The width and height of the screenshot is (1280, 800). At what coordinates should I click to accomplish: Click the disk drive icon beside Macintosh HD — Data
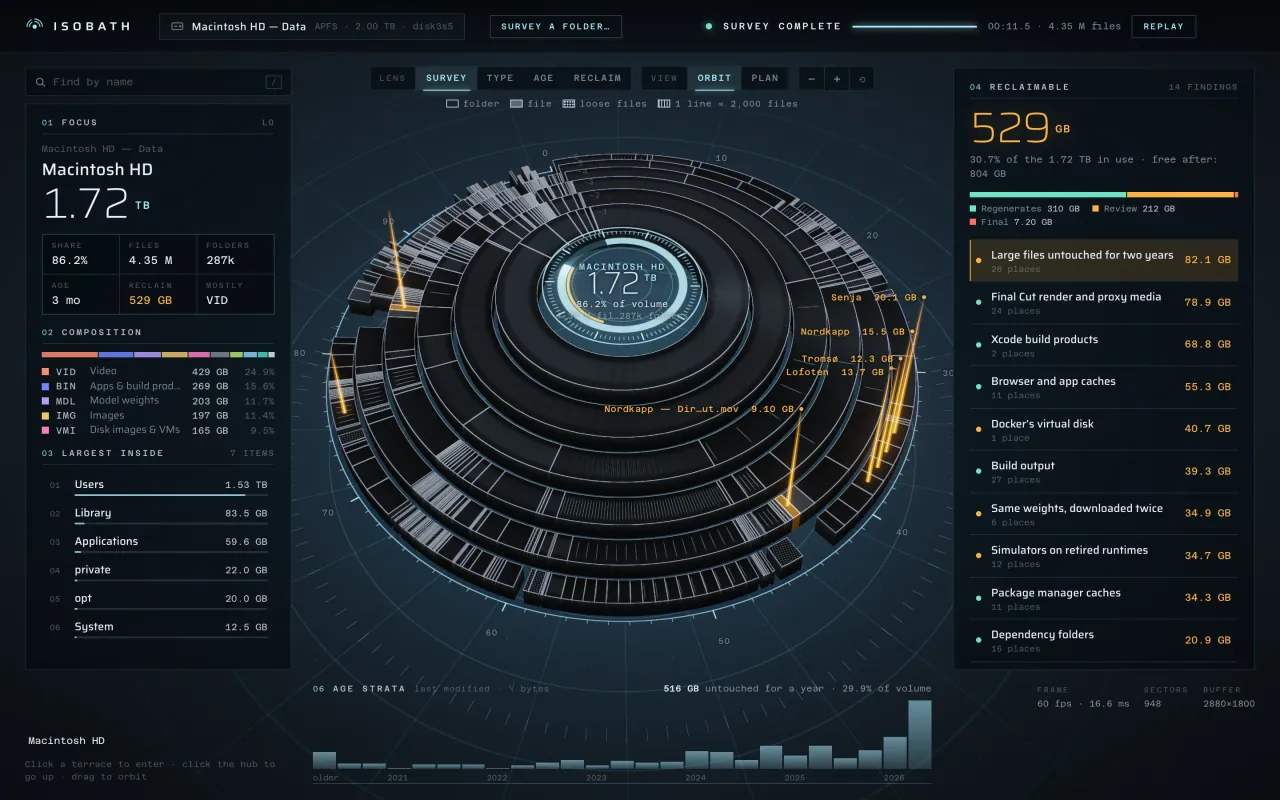(x=177, y=27)
